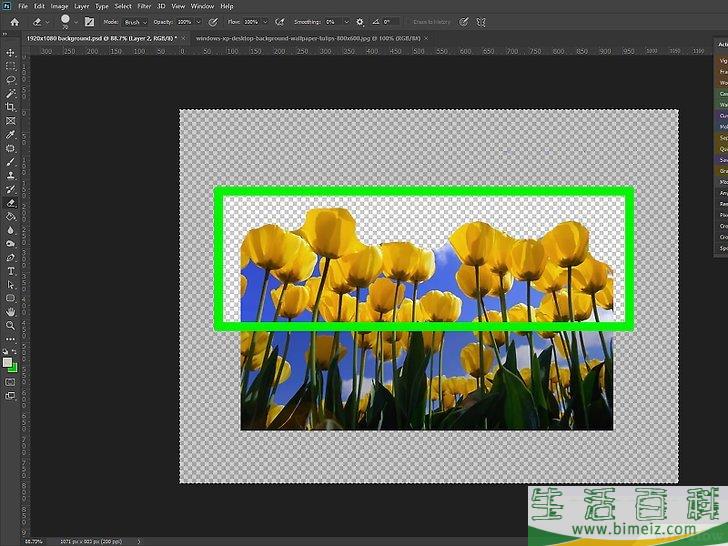Open the eraser Mode dropdown
The image size is (728, 546).
(x=136, y=22)
